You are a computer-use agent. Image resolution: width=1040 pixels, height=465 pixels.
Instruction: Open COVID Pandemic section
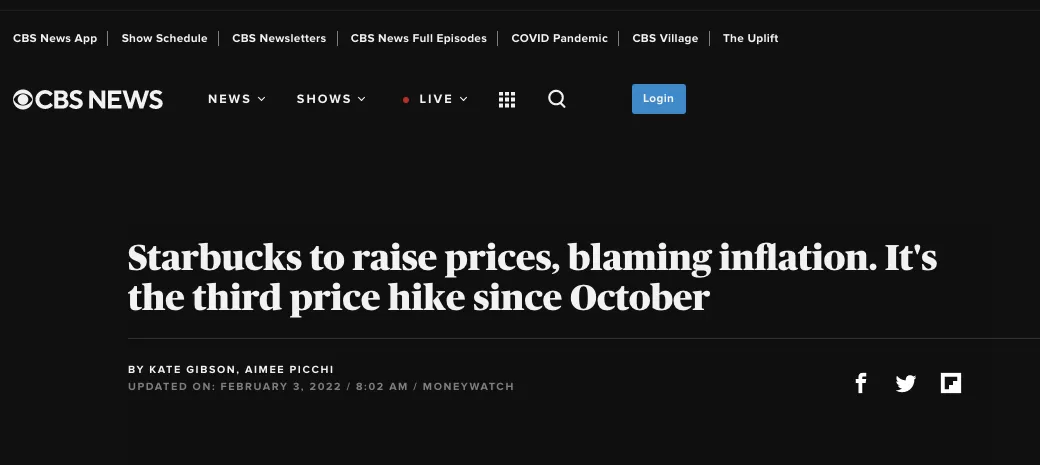pyautogui.click(x=559, y=38)
